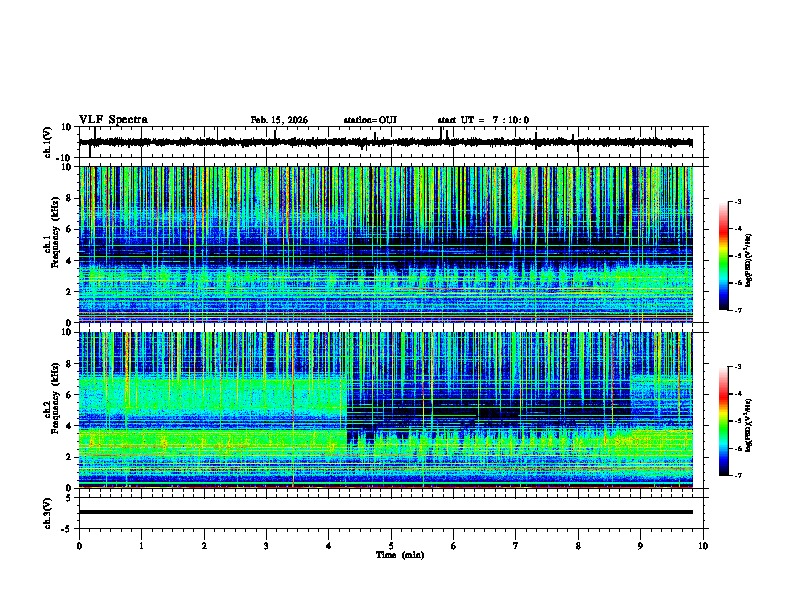792x612 pixels.
Task: Click time axis tick label "6"
Action: click(x=454, y=546)
